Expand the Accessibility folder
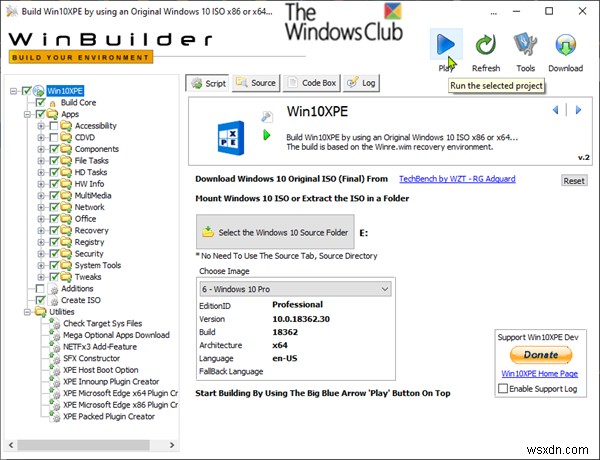 click(41, 126)
